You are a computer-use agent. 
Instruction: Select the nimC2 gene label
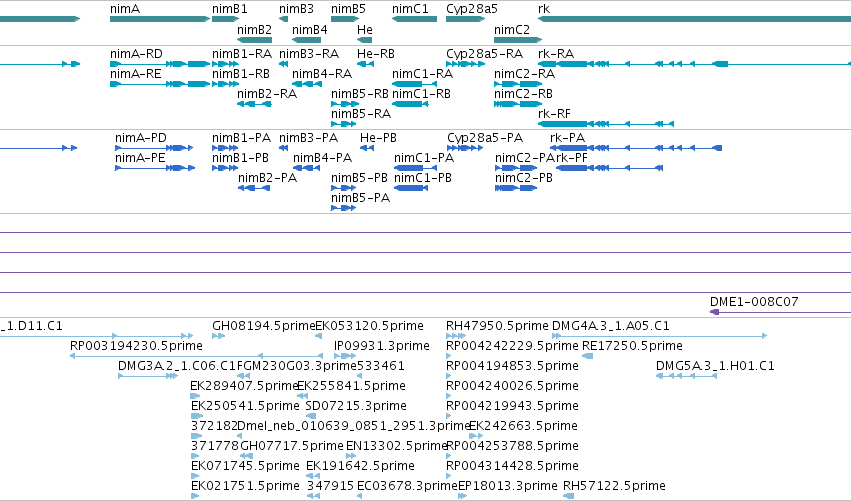point(512,30)
